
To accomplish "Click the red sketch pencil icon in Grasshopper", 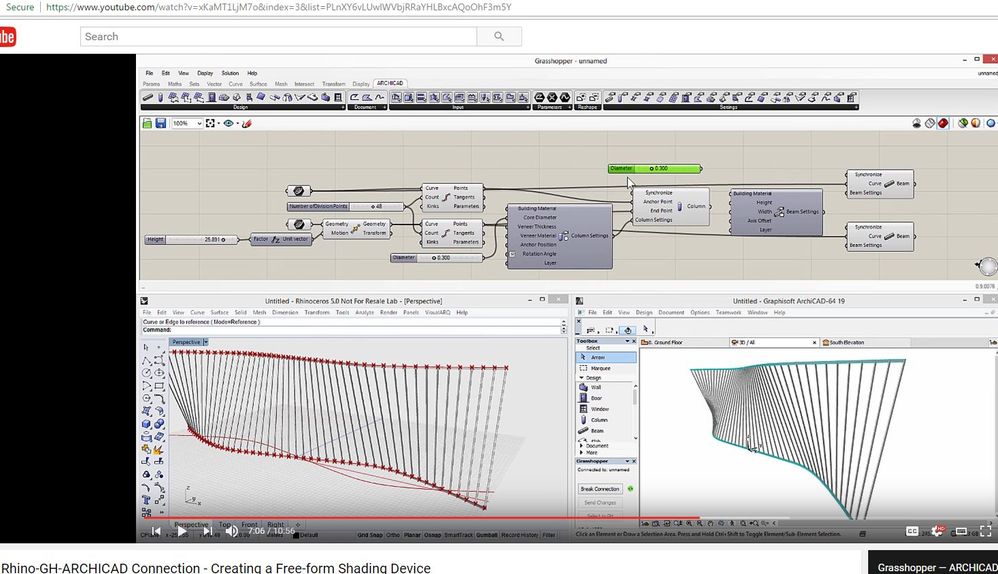I will pos(246,123).
